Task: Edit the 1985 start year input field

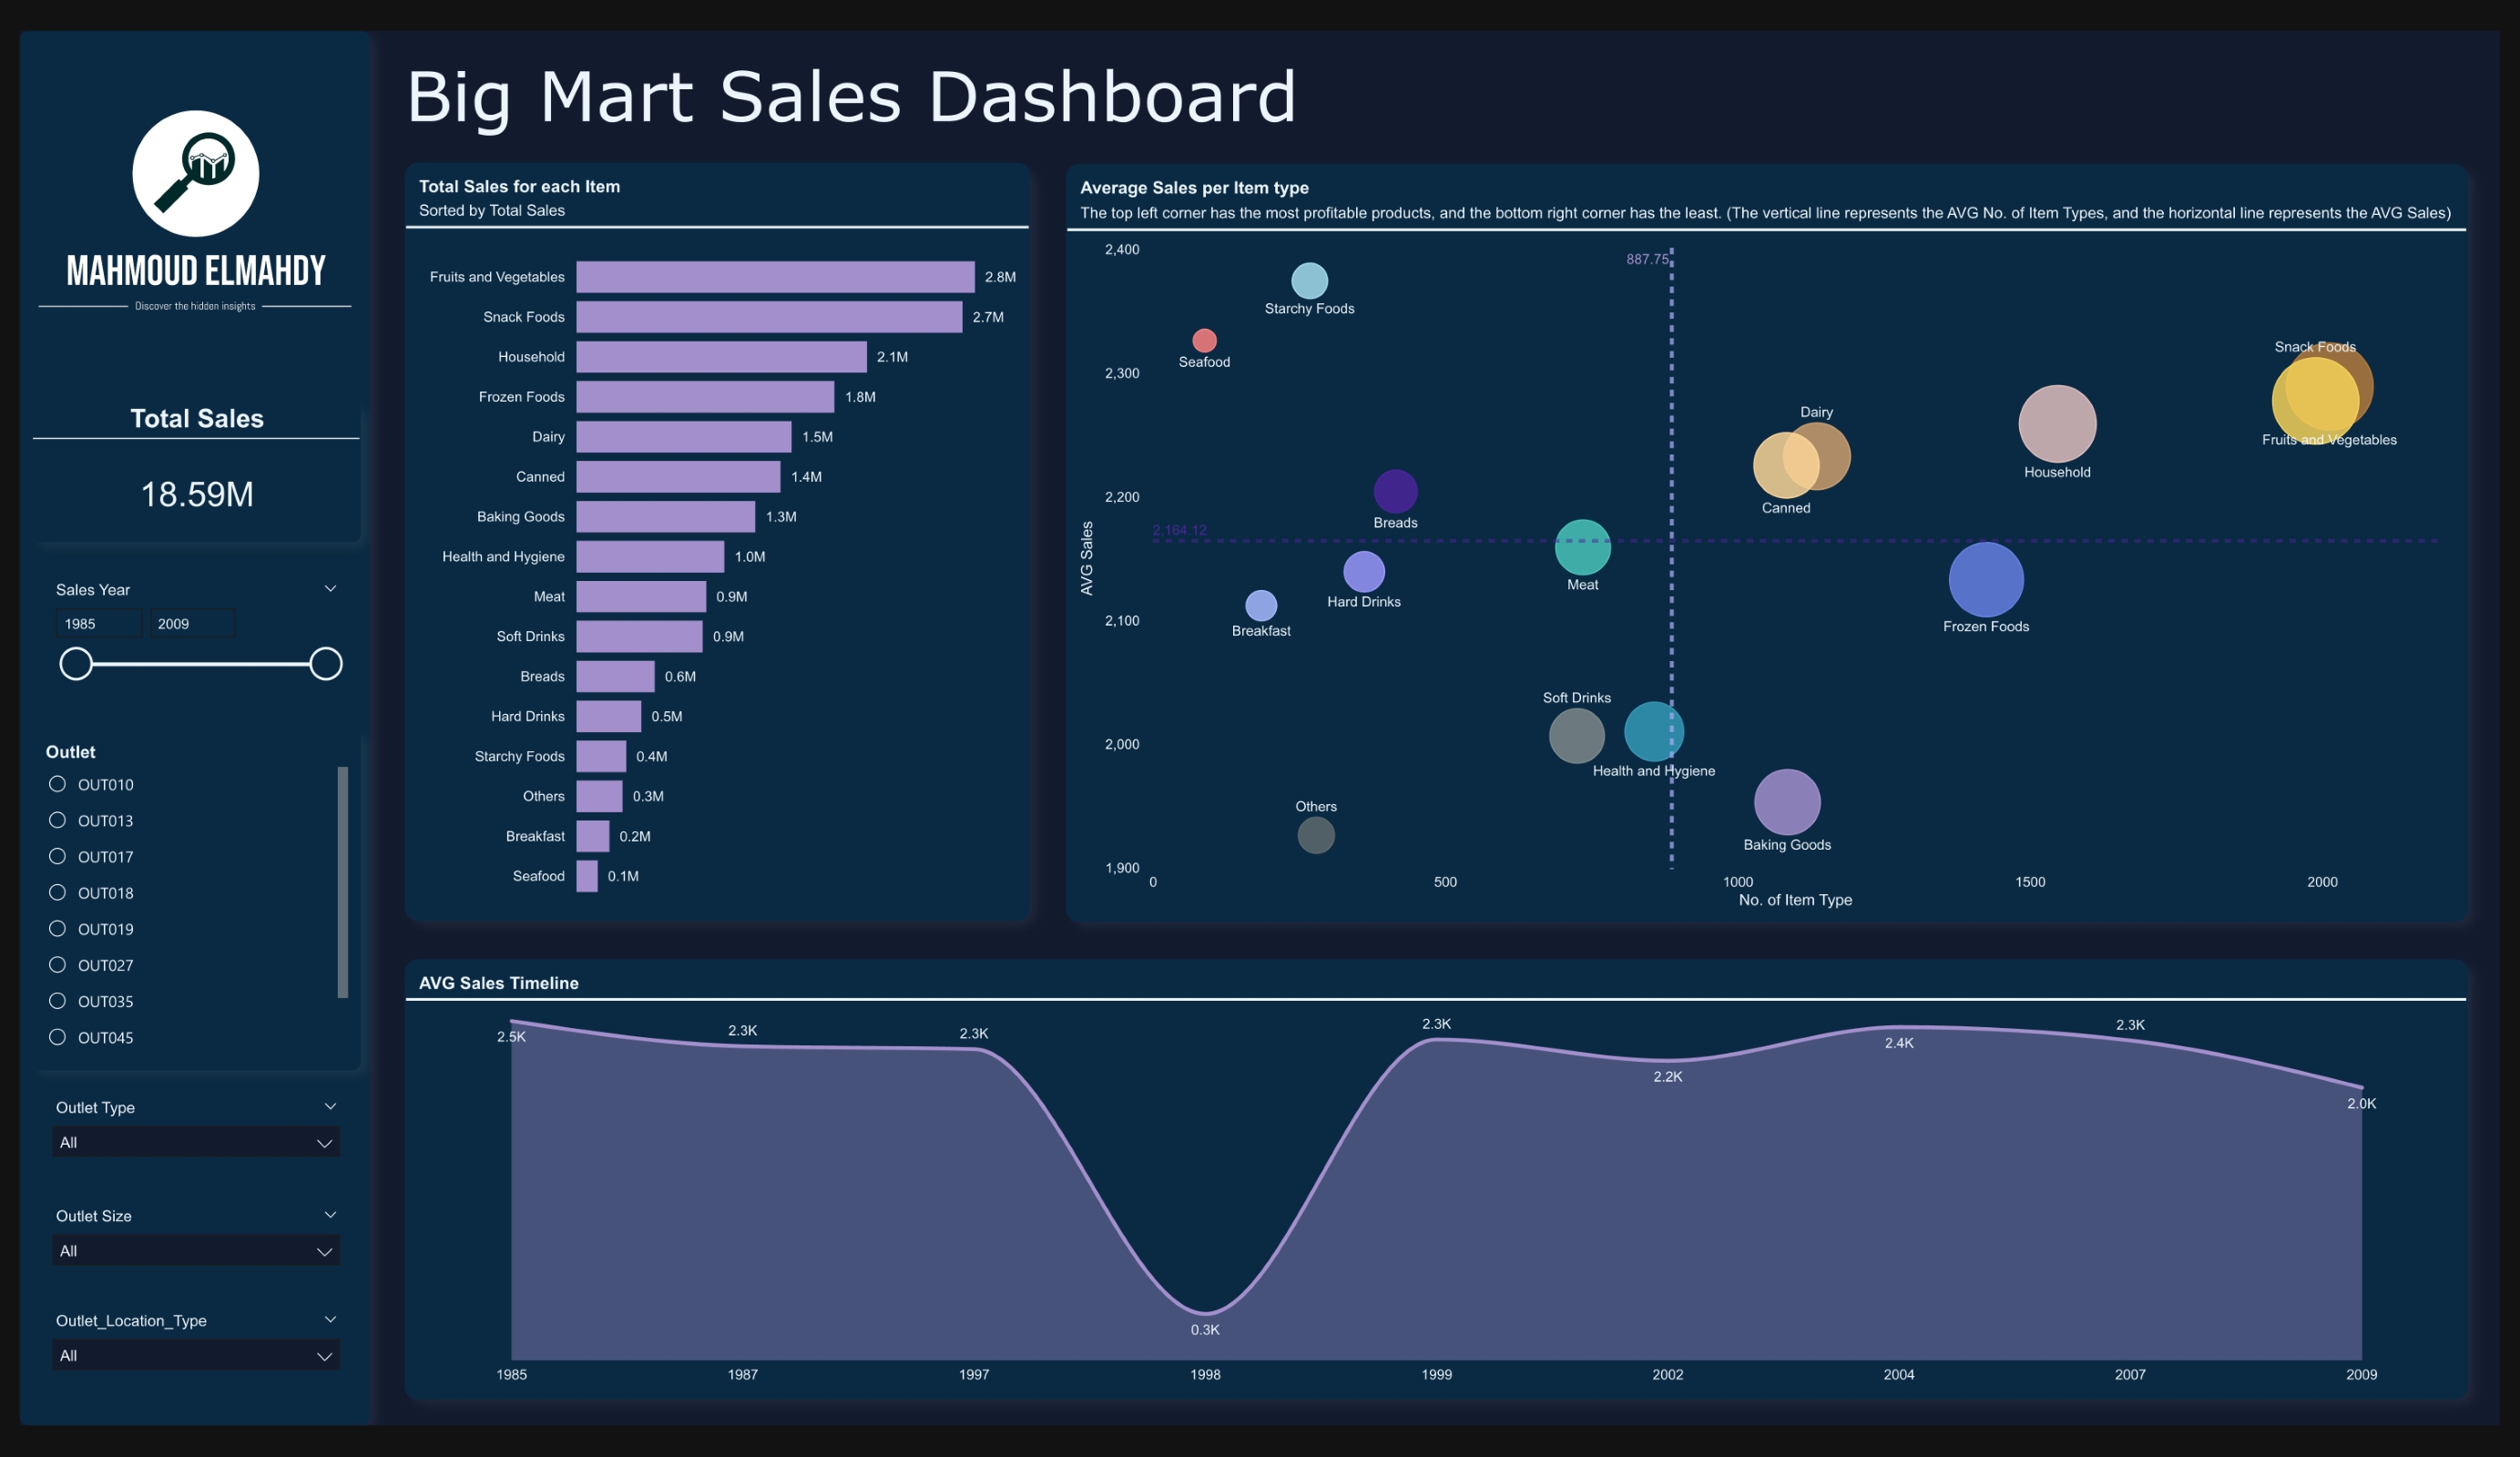Action: tap(97, 622)
